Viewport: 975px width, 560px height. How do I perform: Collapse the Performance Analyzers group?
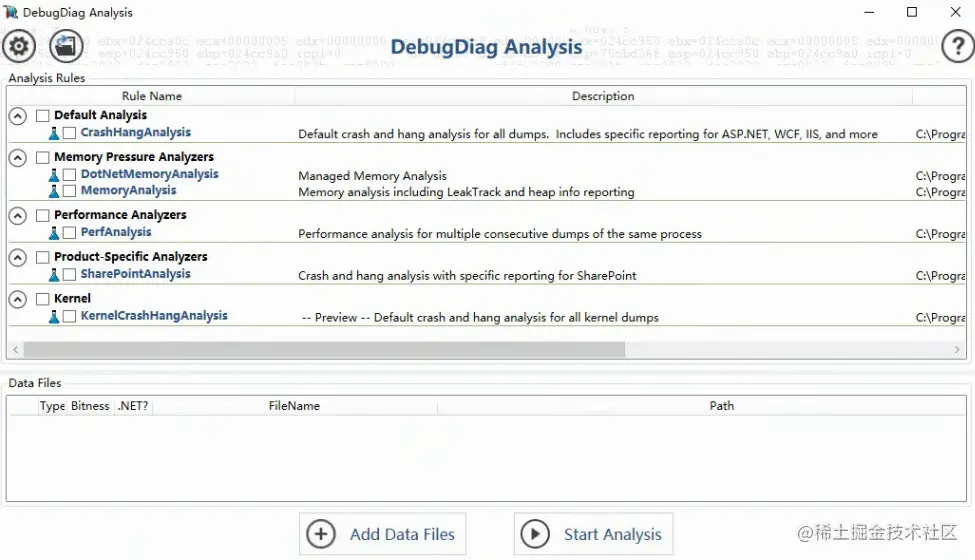point(17,216)
